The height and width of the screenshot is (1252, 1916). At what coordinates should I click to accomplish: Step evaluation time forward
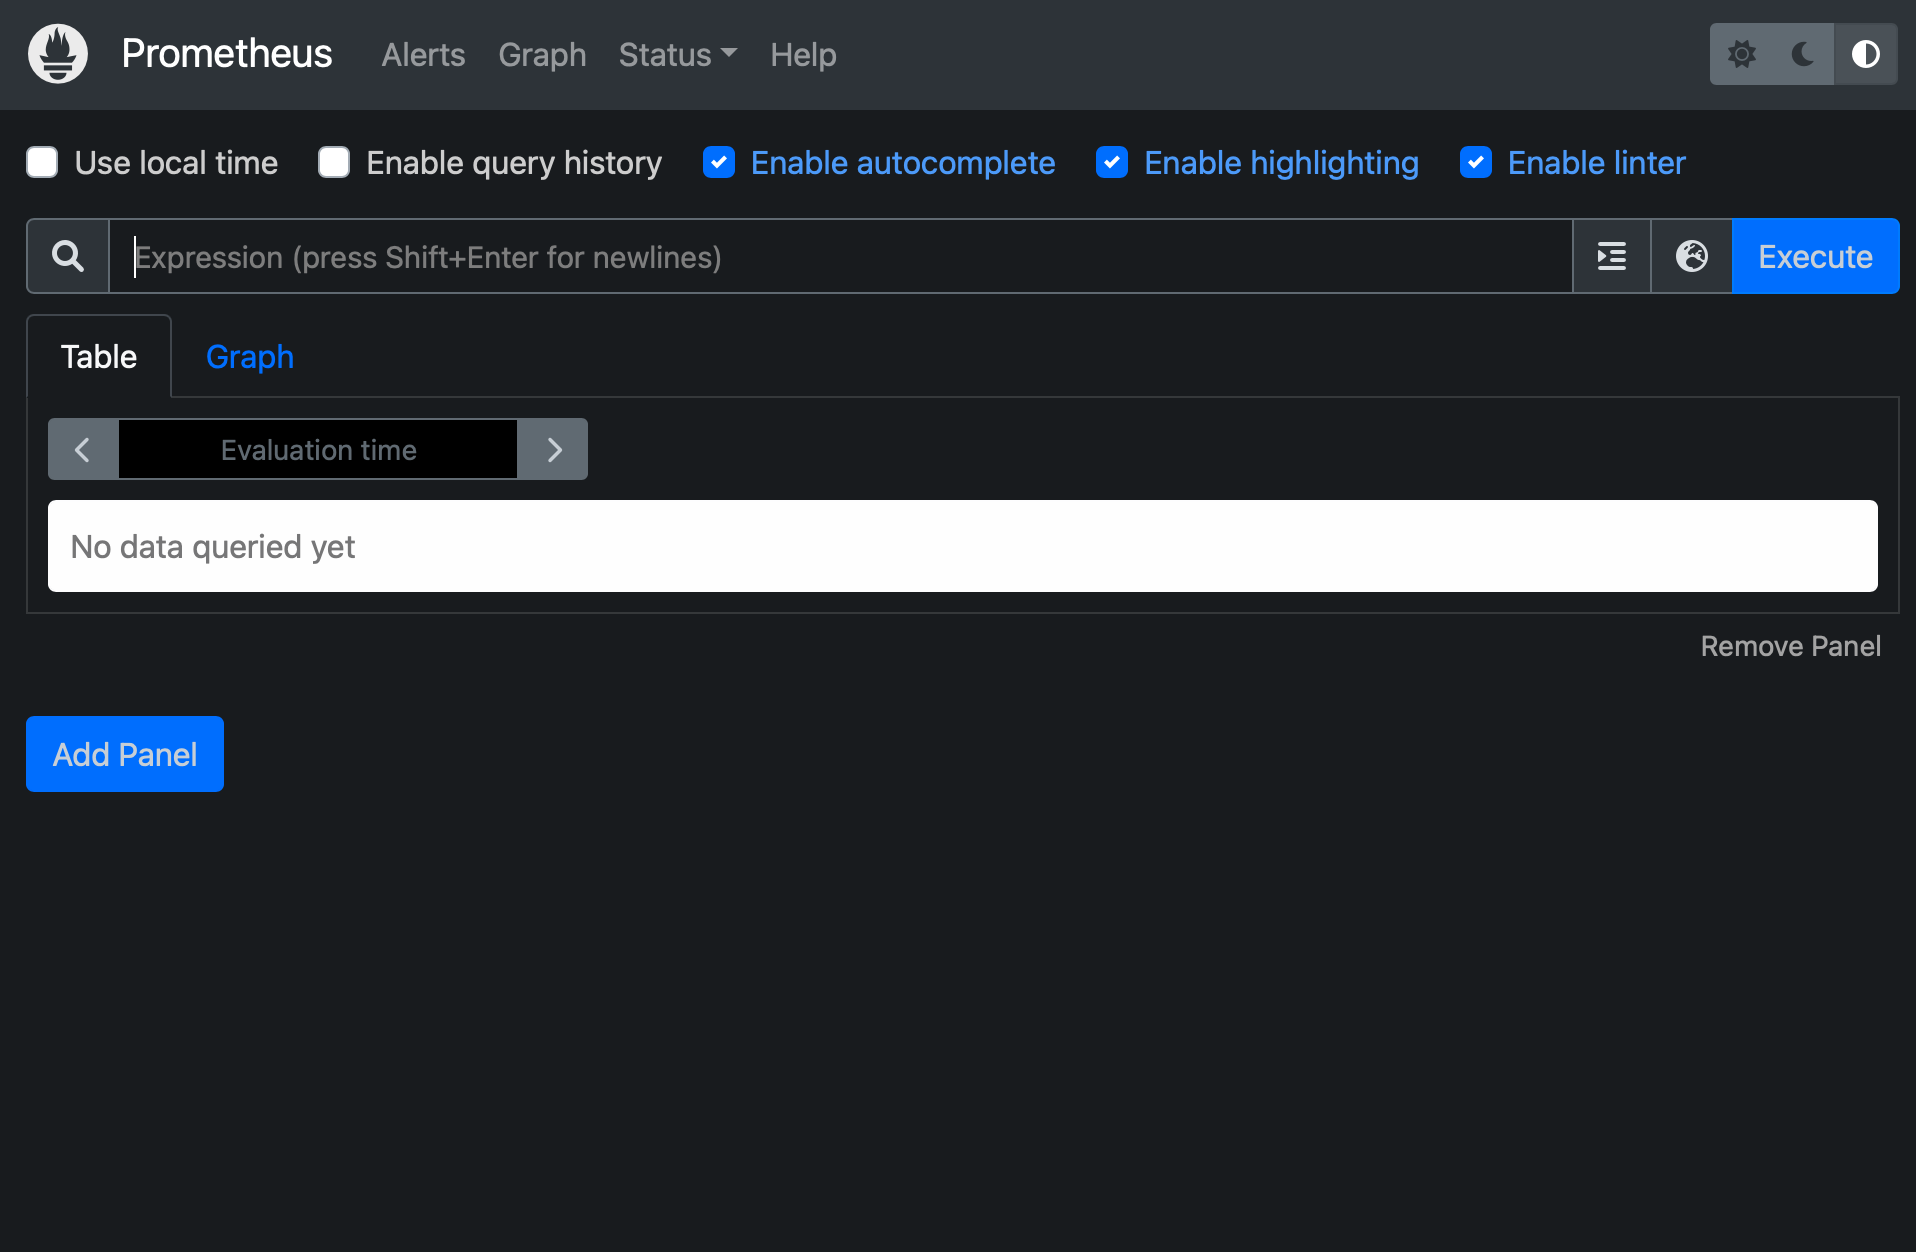click(x=553, y=449)
